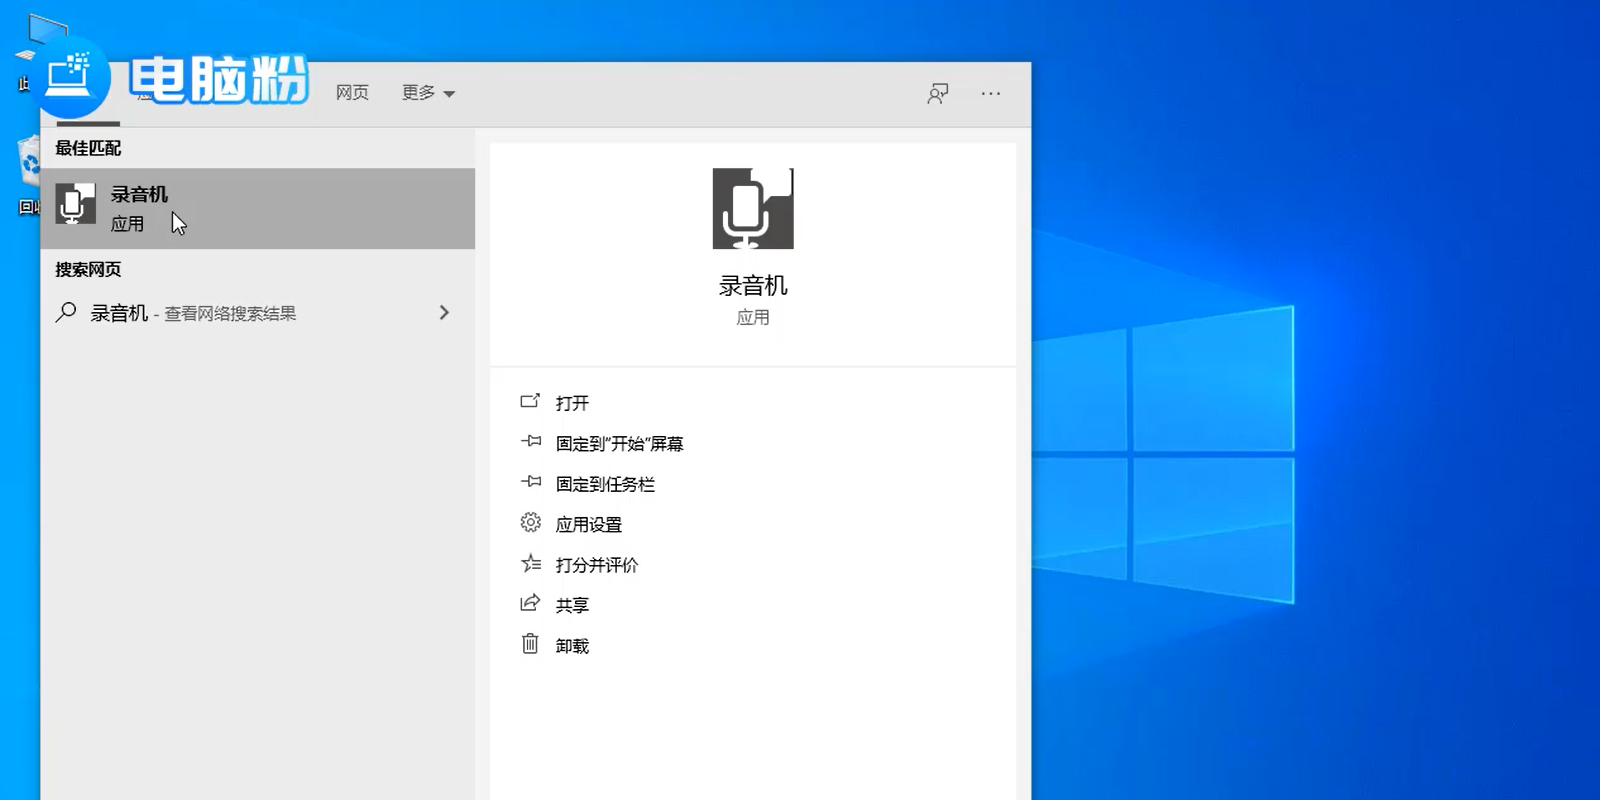This screenshot has height=800, width=1600.
Task: Click the pin icon beside 固定到"开始"屏幕
Action: [530, 441]
